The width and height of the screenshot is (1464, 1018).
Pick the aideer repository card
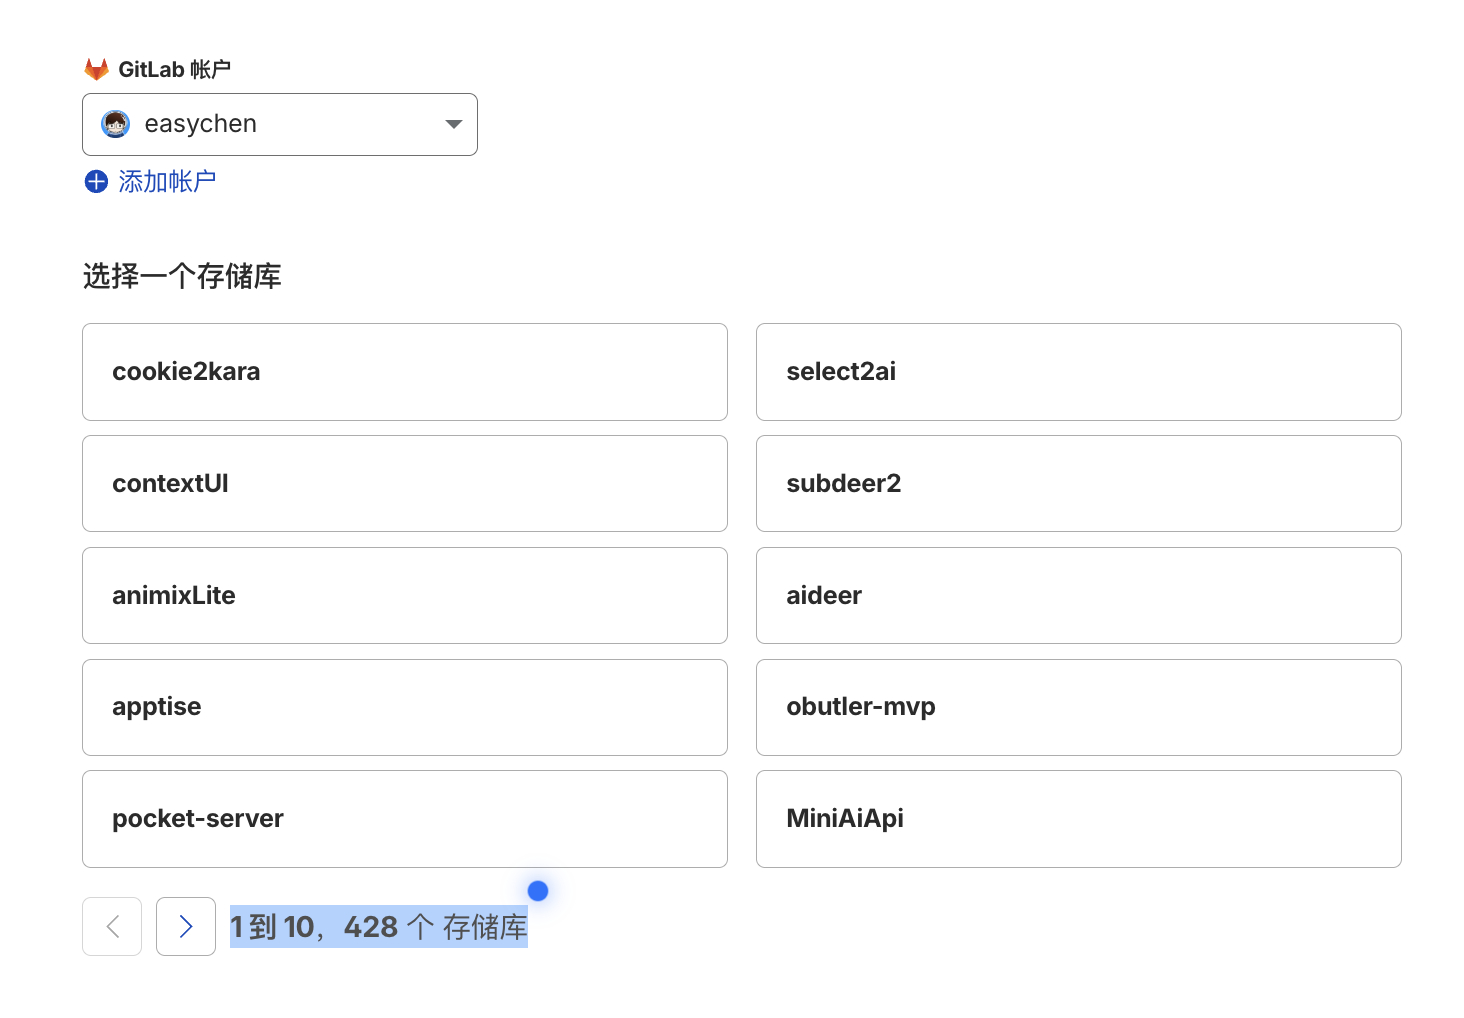[x=1079, y=595]
